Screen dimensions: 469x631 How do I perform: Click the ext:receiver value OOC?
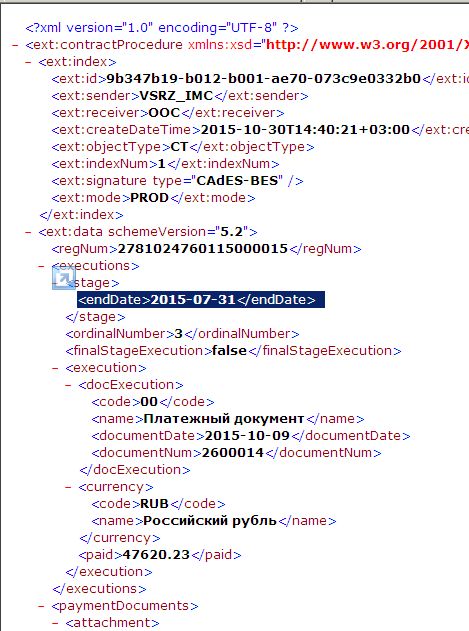pyautogui.click(x=164, y=113)
